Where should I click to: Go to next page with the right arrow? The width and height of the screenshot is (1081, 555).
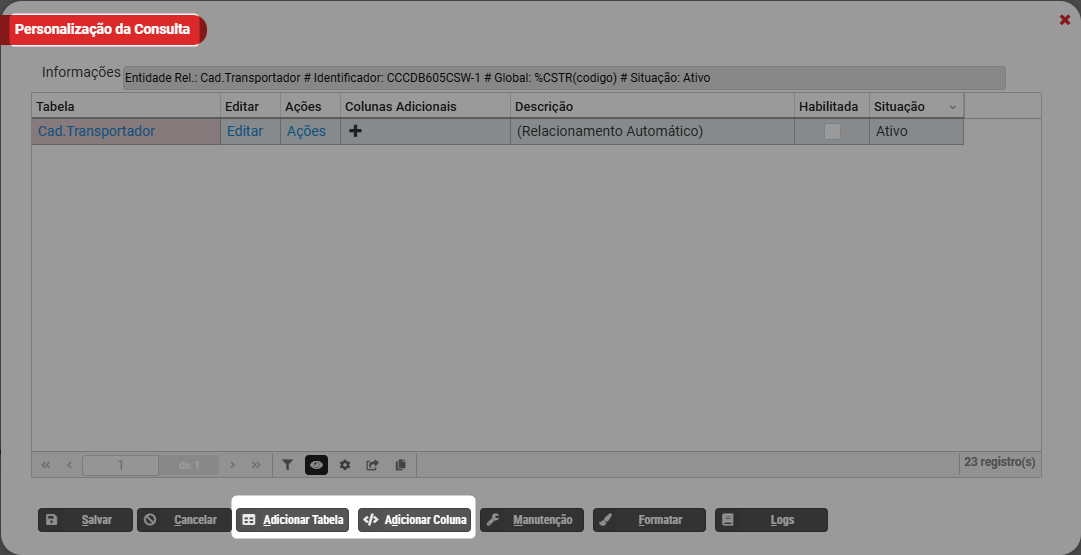point(232,465)
